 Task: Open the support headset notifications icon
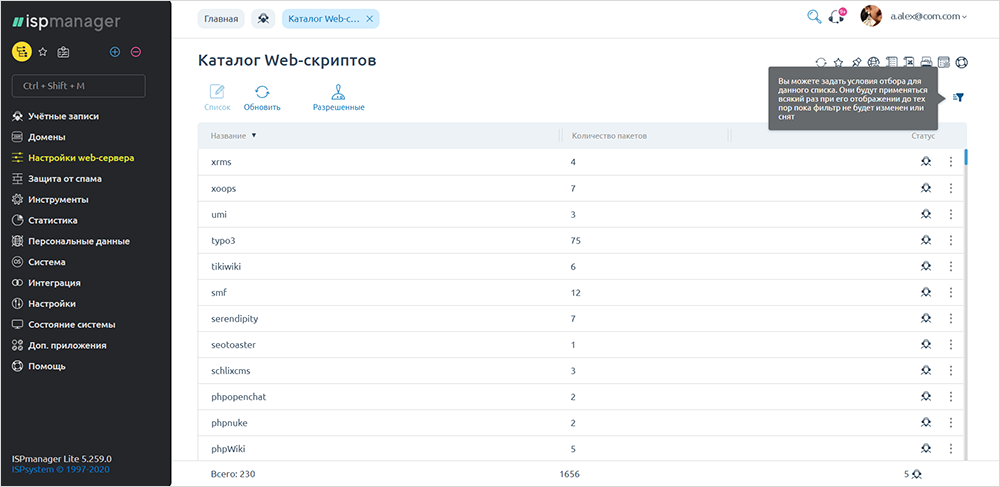click(836, 17)
